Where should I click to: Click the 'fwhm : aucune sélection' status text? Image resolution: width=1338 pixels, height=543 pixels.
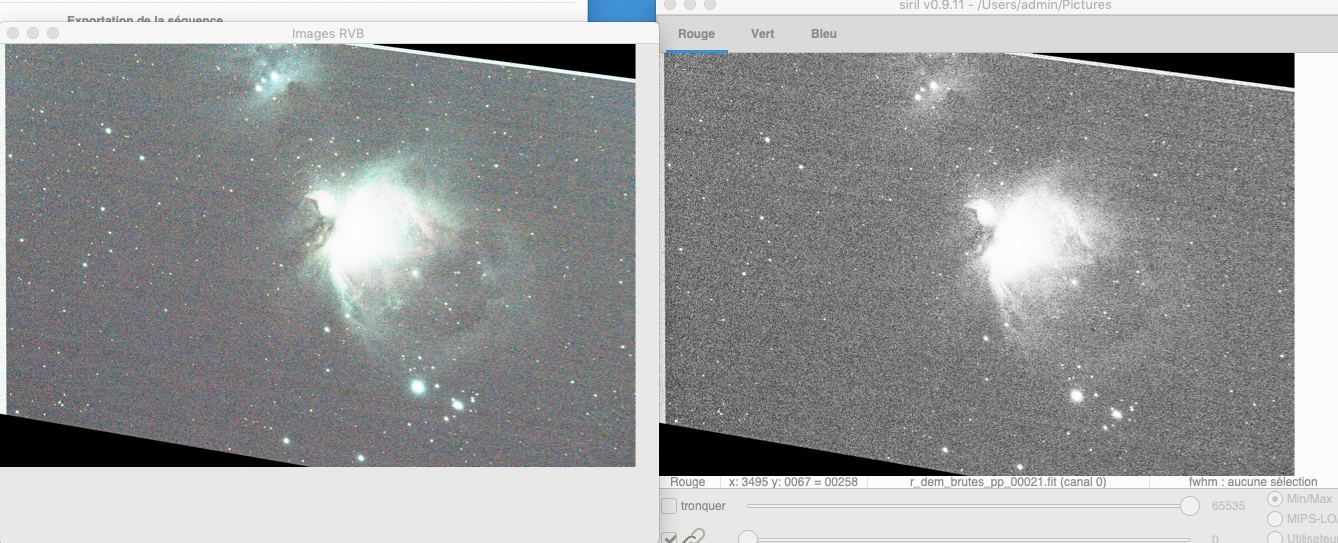point(1253,482)
